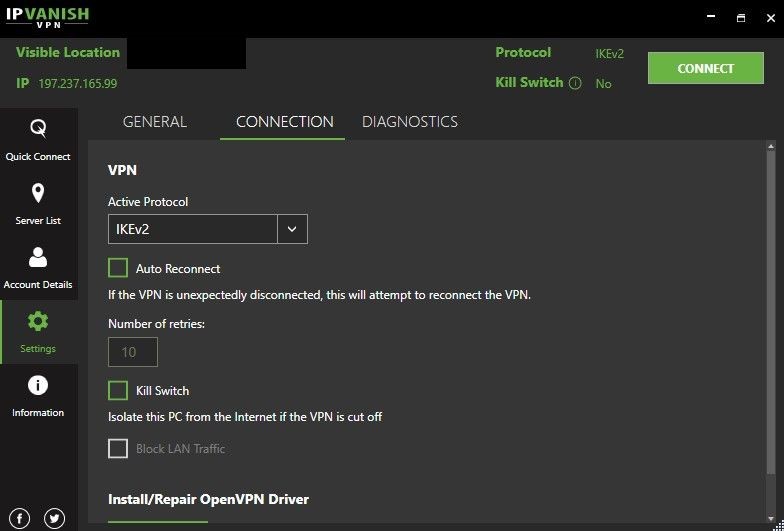Image resolution: width=784 pixels, height=531 pixels.
Task: Click the Auto Reconnect description text
Action: pyautogui.click(x=320, y=295)
